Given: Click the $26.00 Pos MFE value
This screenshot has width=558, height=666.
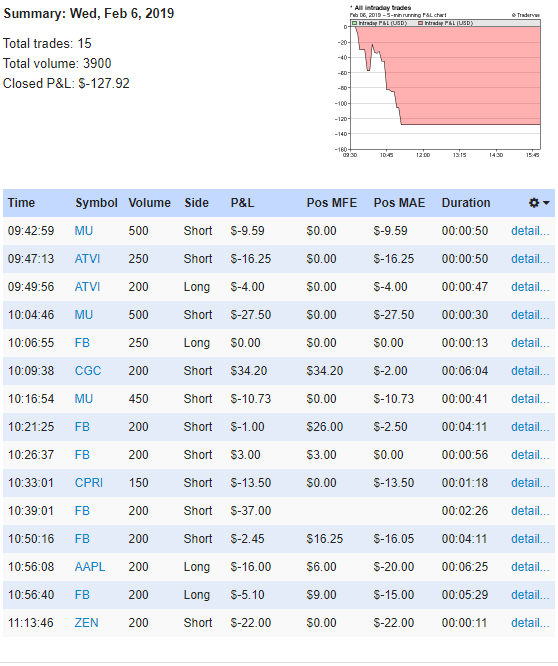Looking at the screenshot, I should pos(325,427).
